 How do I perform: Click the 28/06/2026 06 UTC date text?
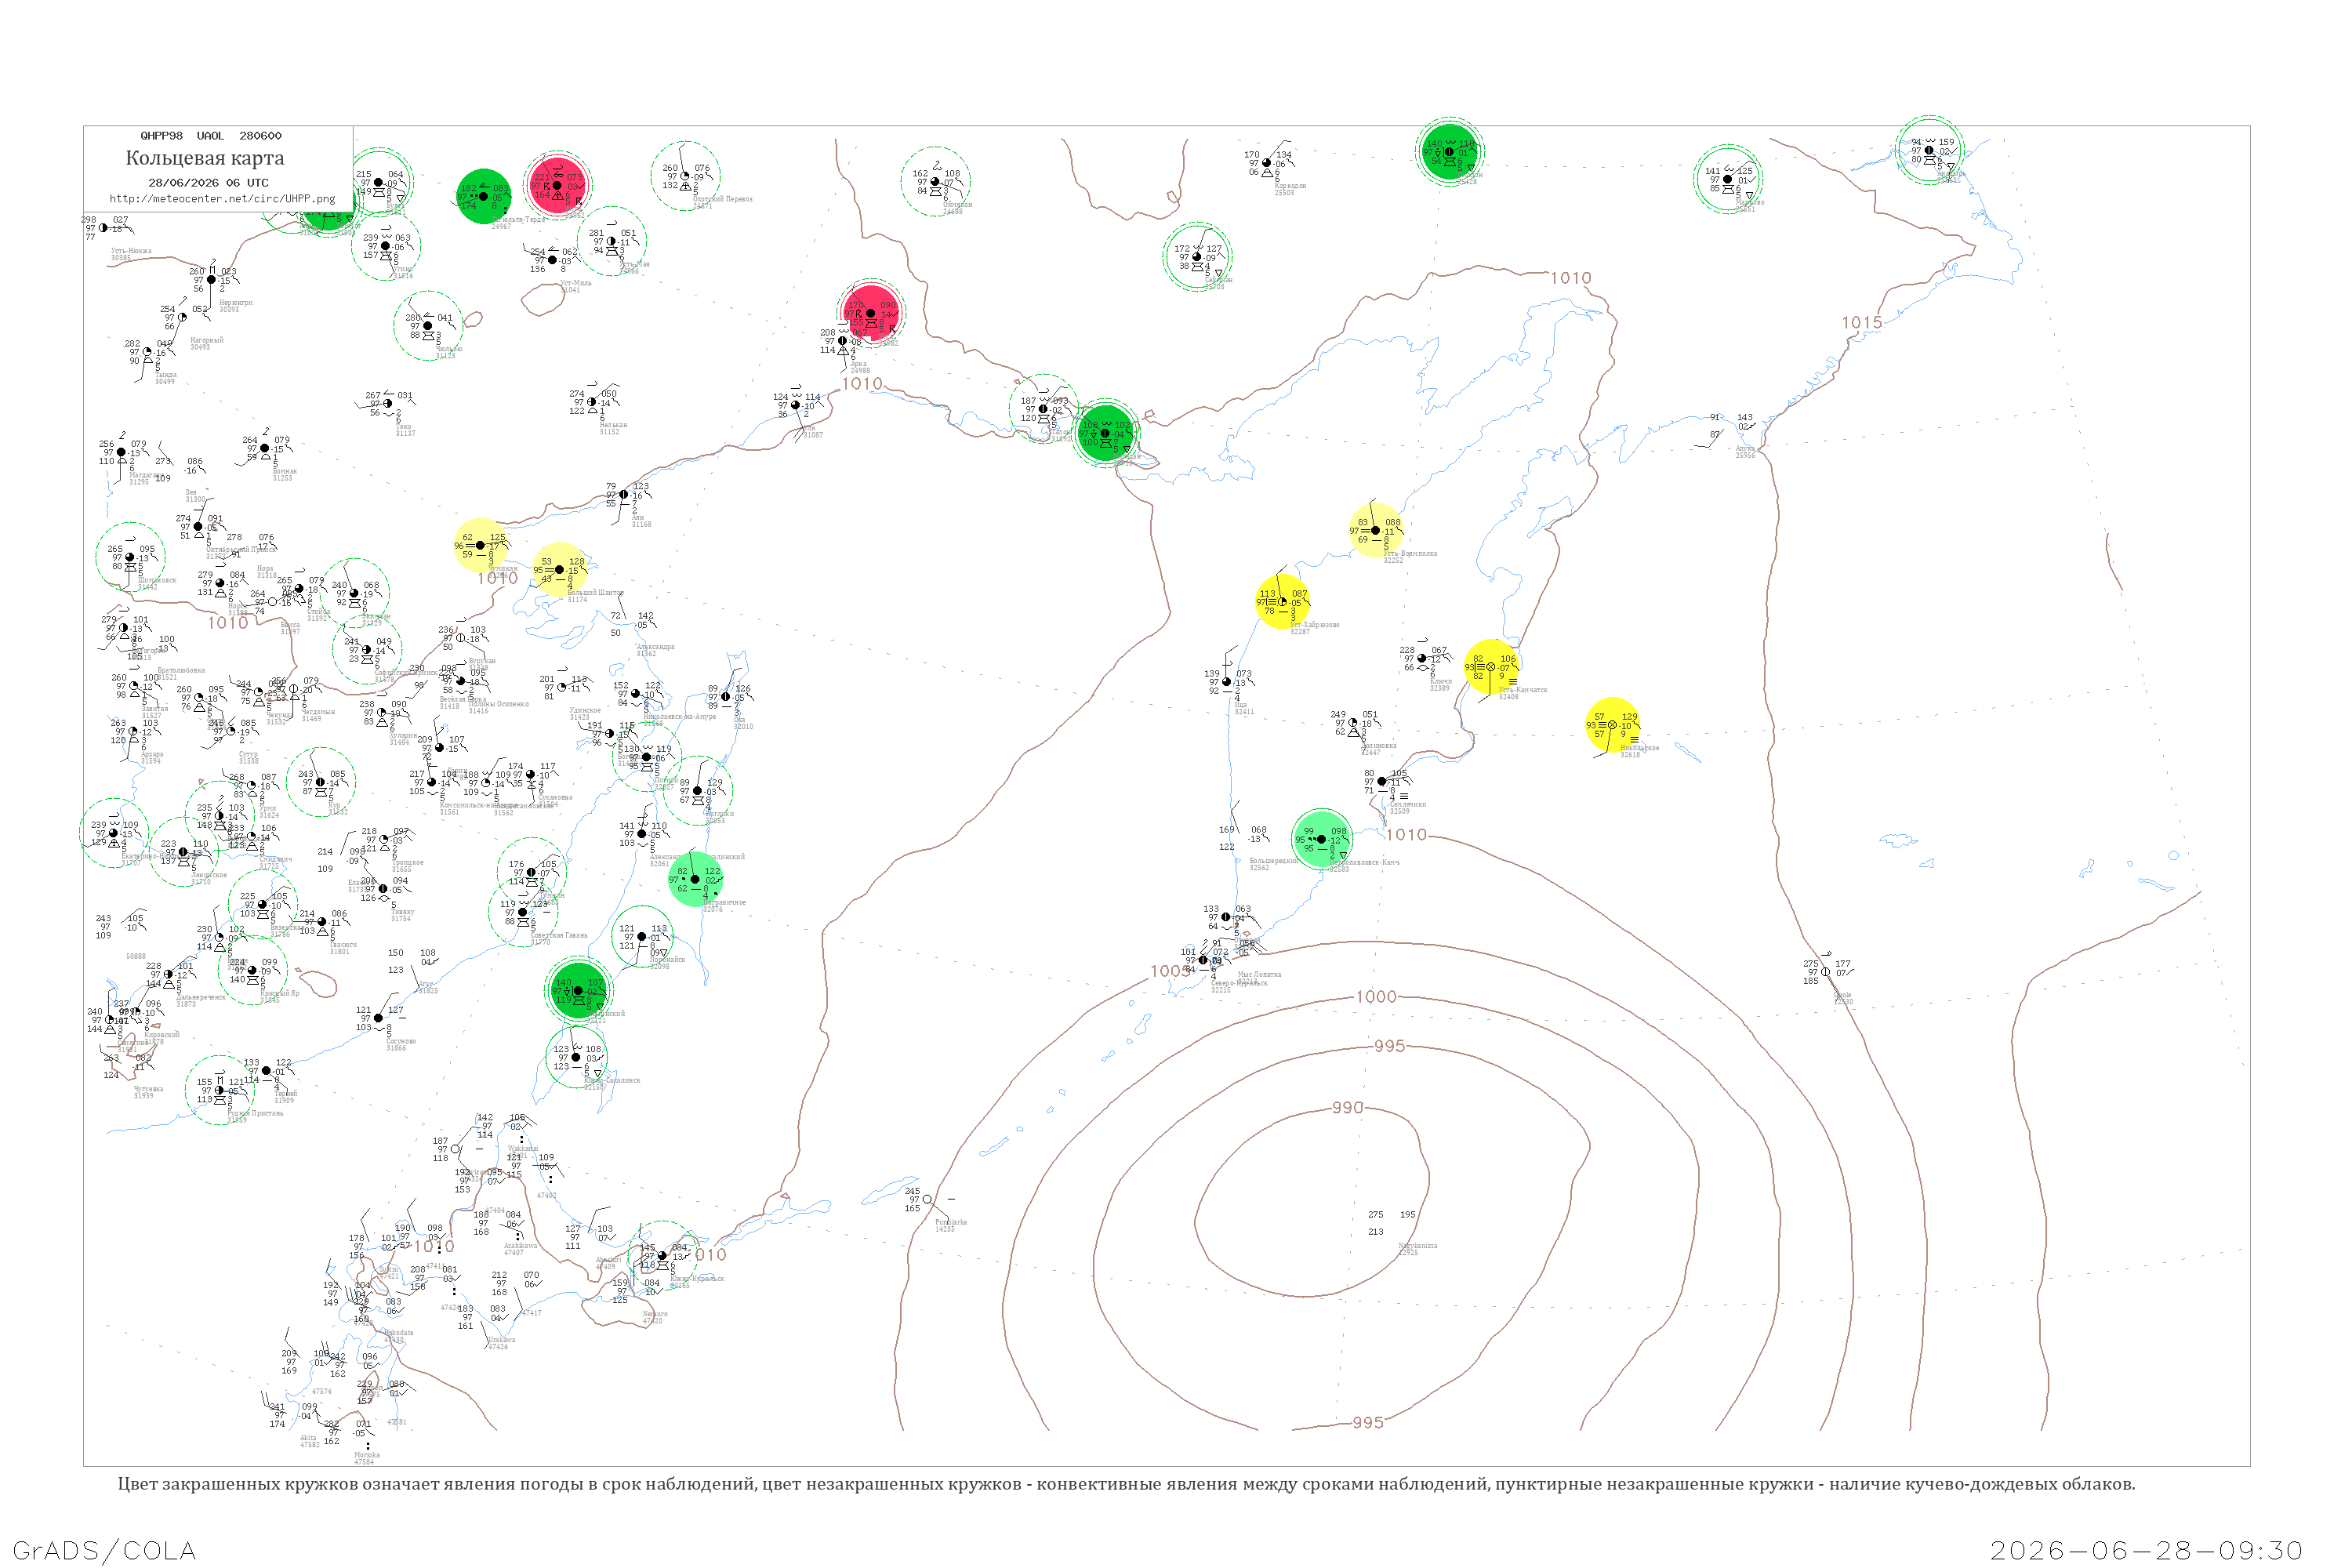tap(208, 183)
